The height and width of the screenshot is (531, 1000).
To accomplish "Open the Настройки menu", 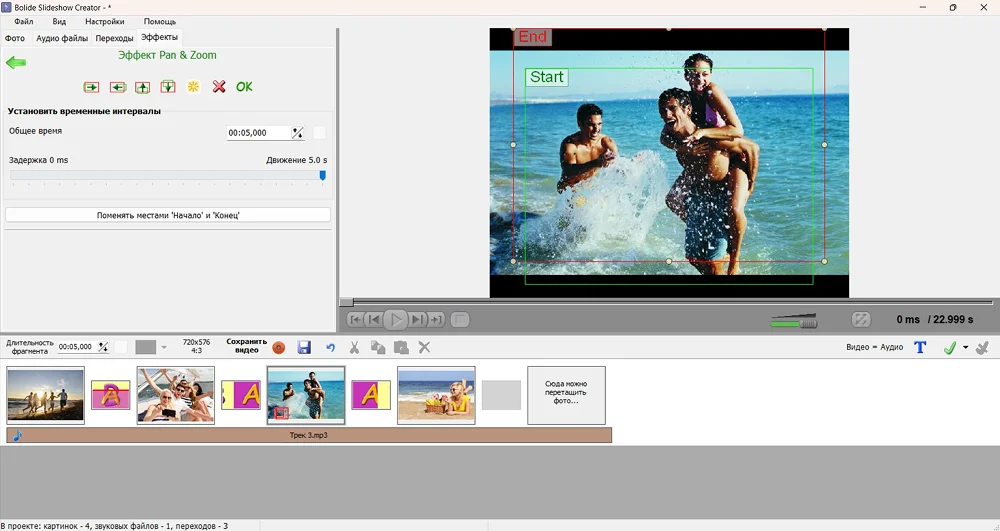I will pos(105,21).
